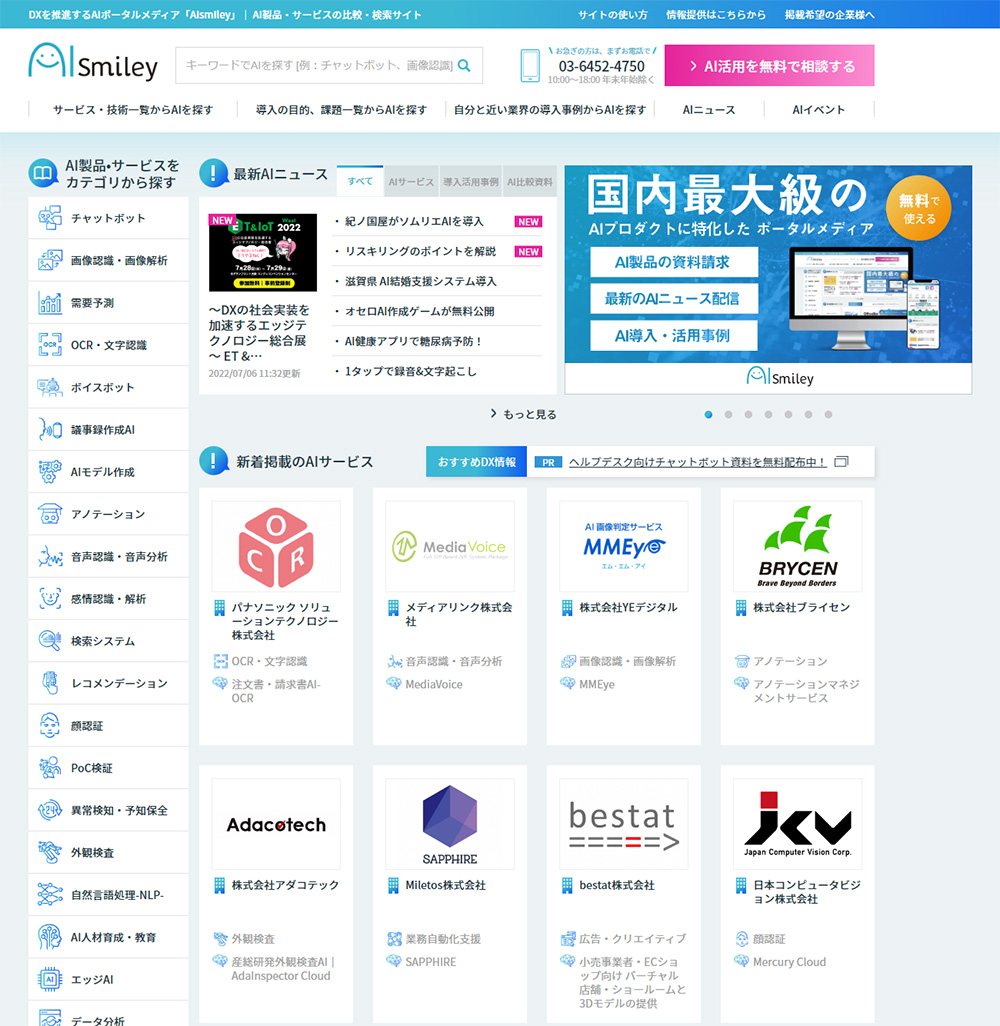Image resolution: width=1000 pixels, height=1026 pixels.
Task: Click the ボイスボット sidebar icon
Action: (x=48, y=387)
